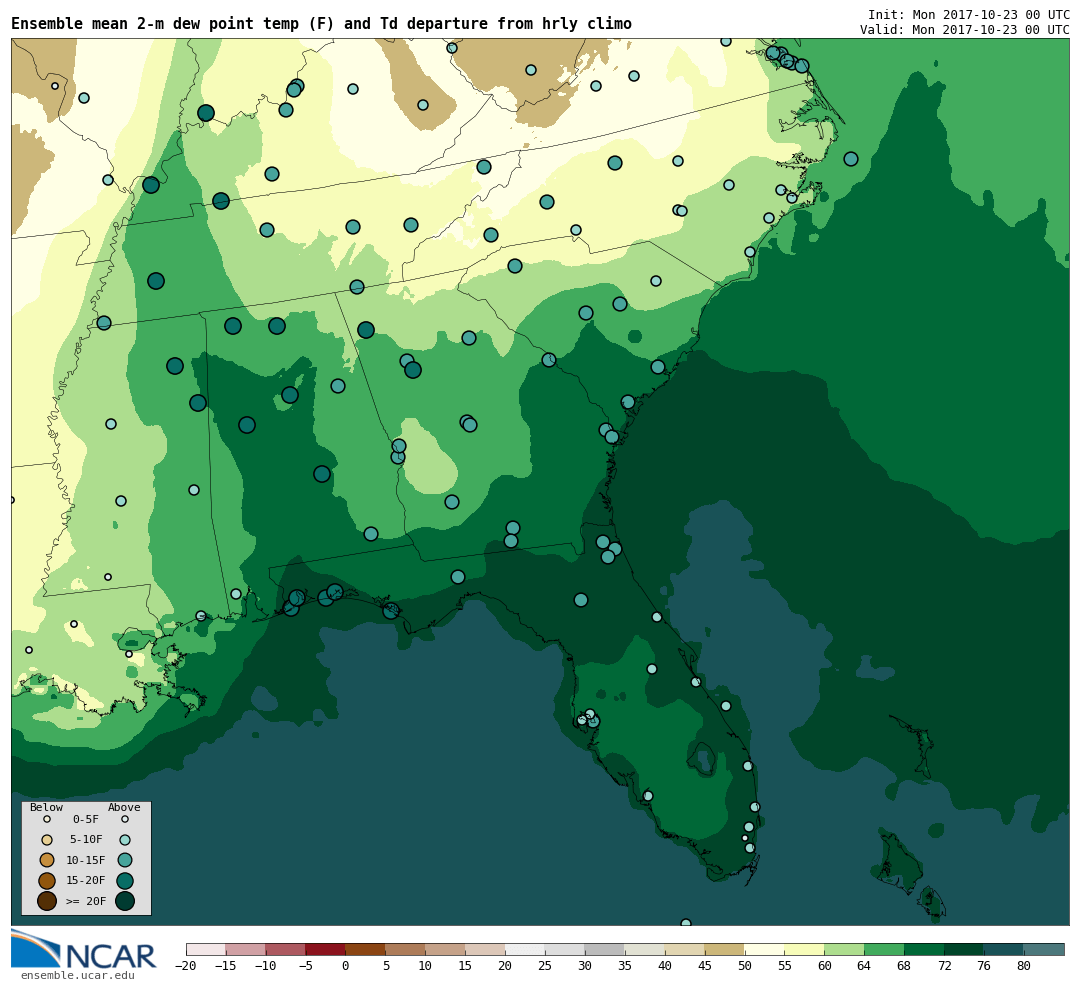1080x988 pixels.
Task: Pick the darkest green swatch between 72 and 76
Action: (965, 949)
